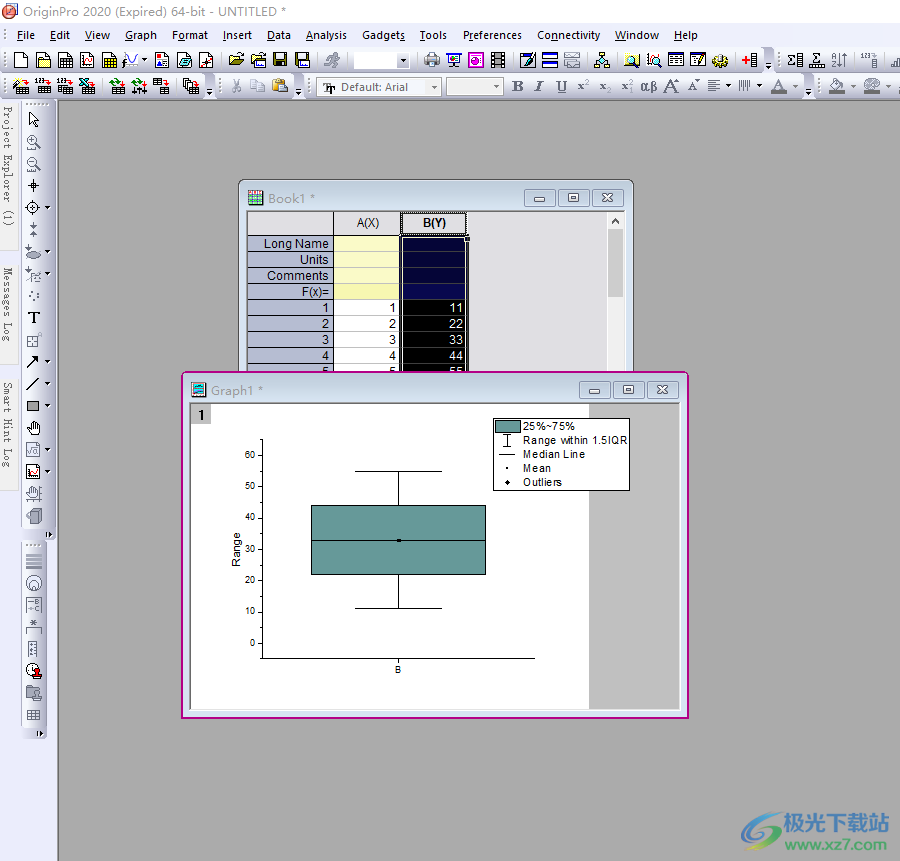
Task: Click the Add New Columns icon
Action: (x=750, y=61)
